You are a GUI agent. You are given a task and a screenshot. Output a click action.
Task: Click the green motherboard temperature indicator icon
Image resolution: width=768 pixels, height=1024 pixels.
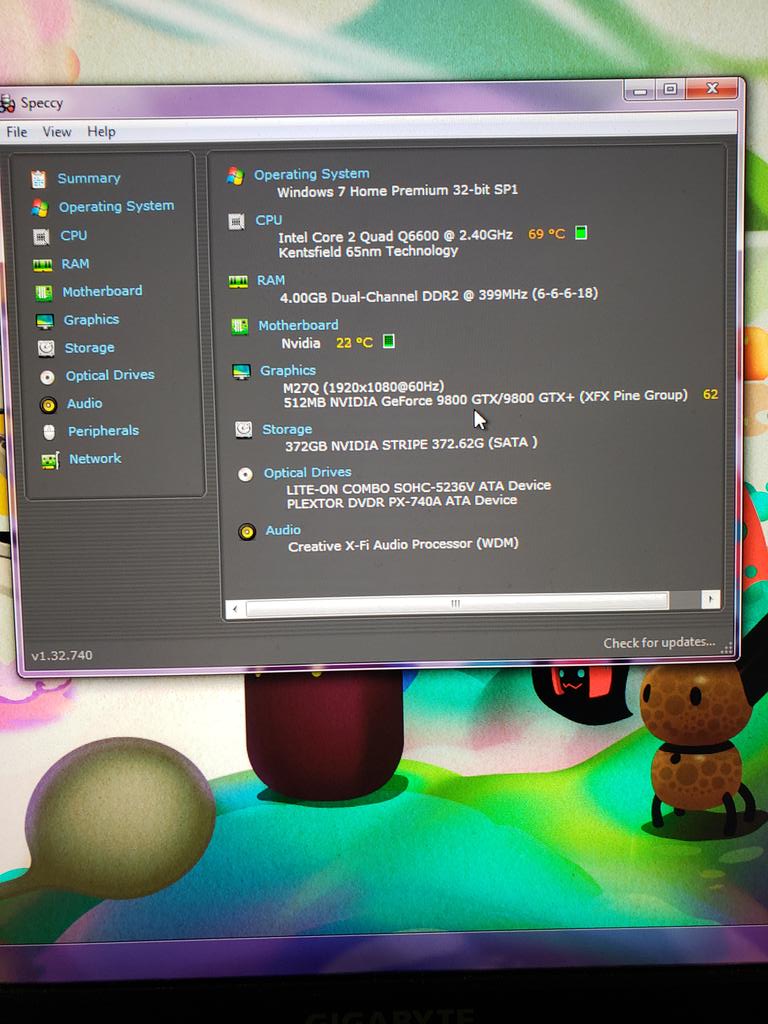[x=389, y=341]
